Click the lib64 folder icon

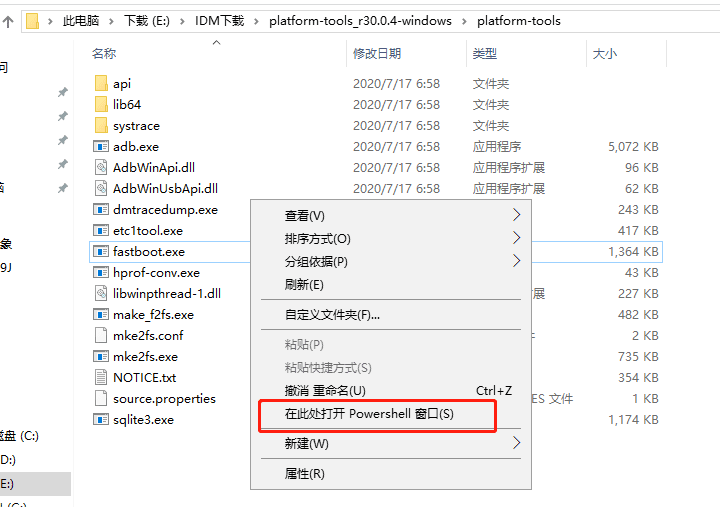click(x=100, y=105)
